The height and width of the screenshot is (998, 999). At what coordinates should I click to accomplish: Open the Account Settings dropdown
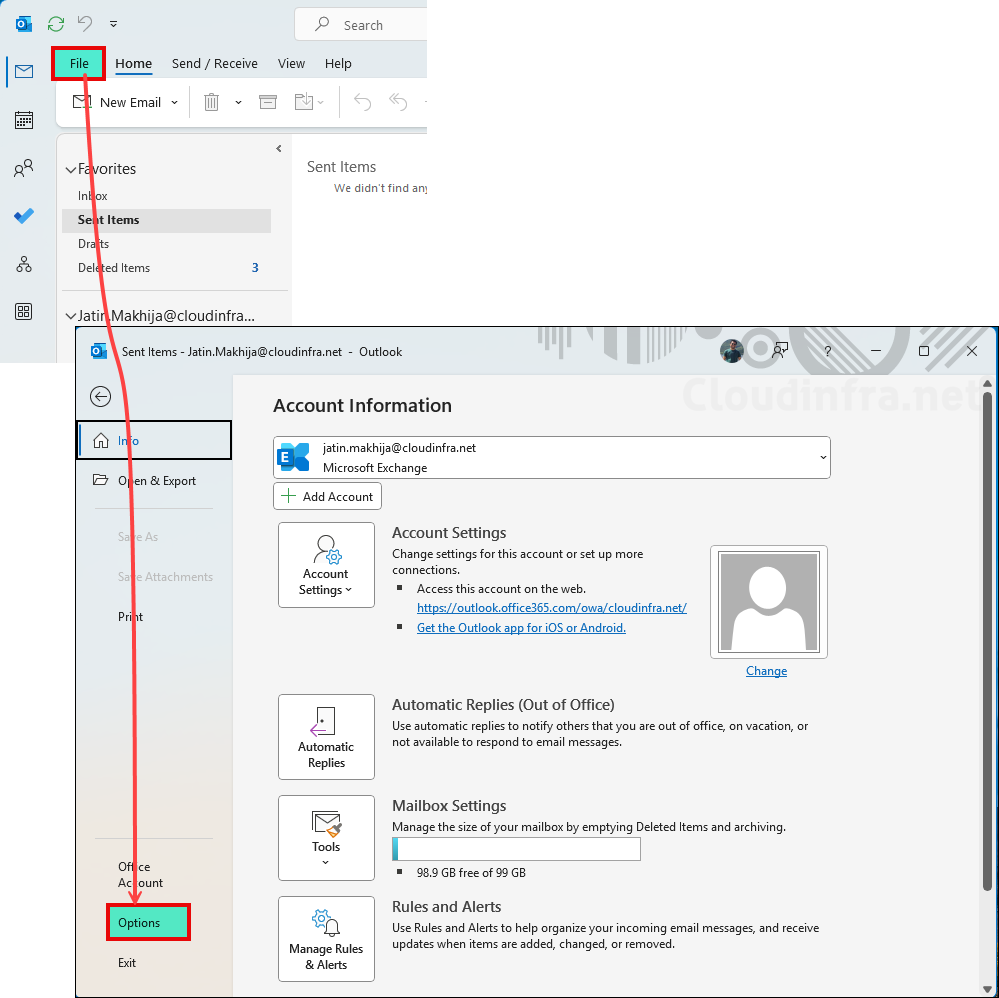(326, 565)
